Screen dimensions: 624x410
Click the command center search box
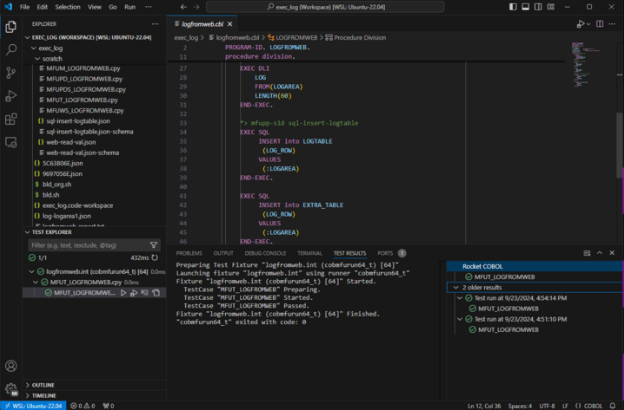pyautogui.click(x=325, y=7)
